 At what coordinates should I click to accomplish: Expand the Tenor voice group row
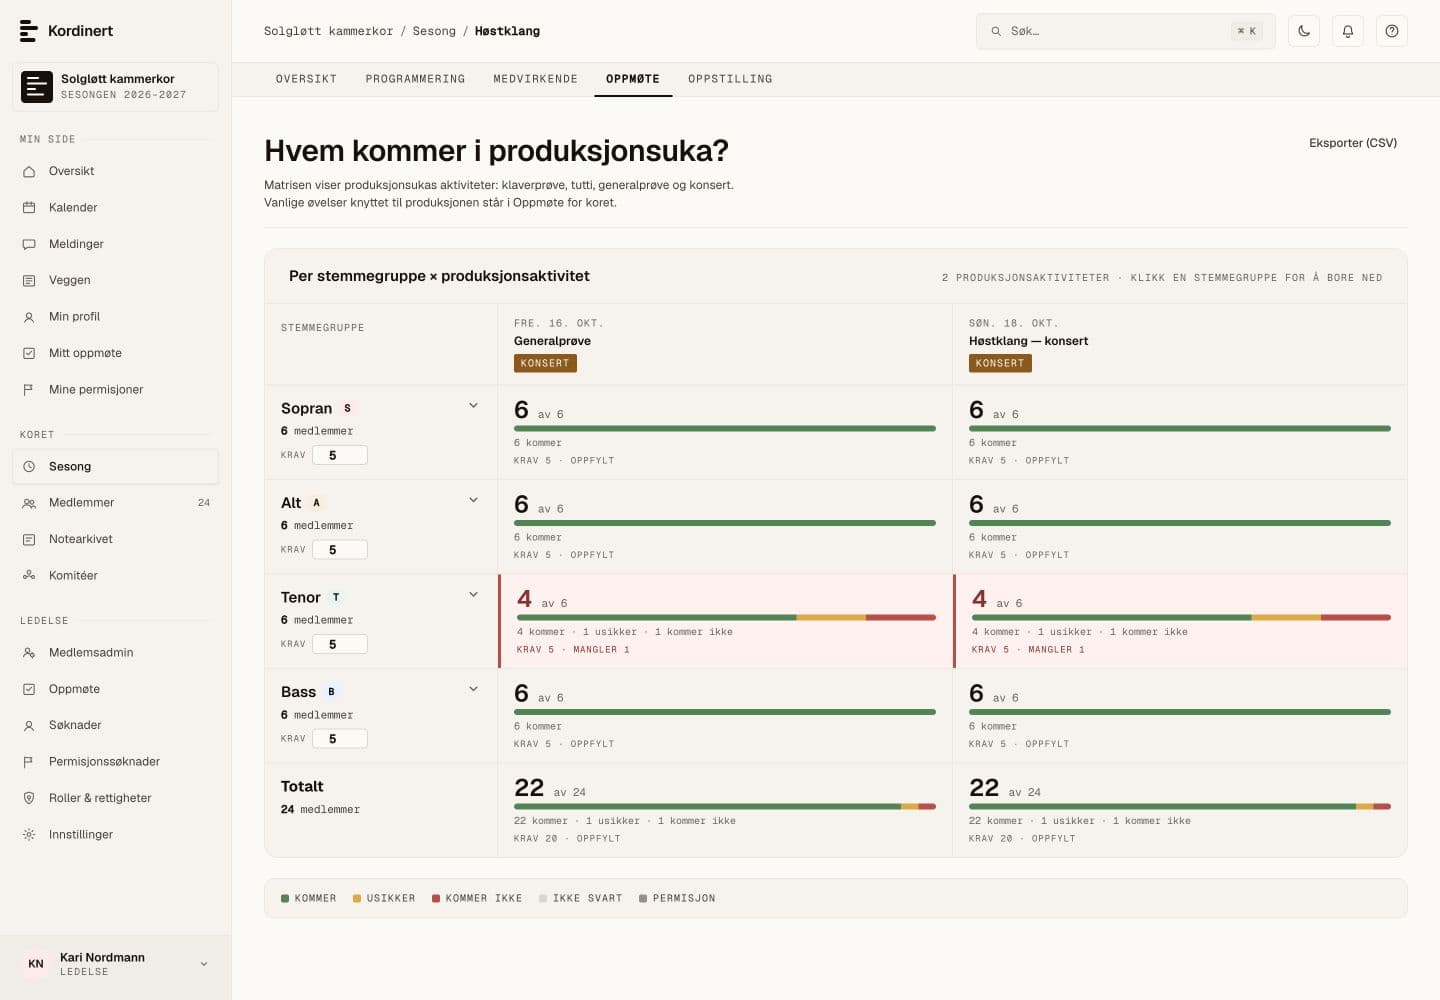coord(473,595)
